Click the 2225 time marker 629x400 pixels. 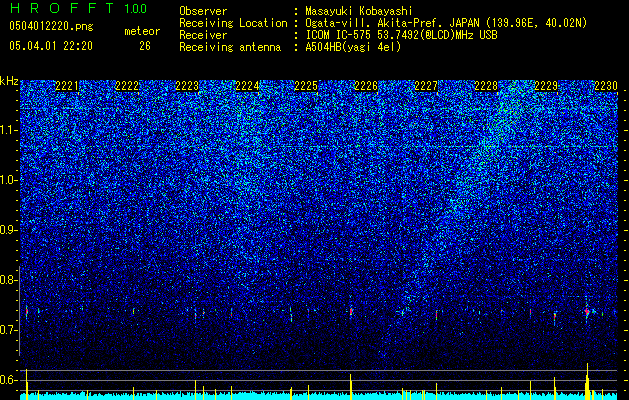306,86
